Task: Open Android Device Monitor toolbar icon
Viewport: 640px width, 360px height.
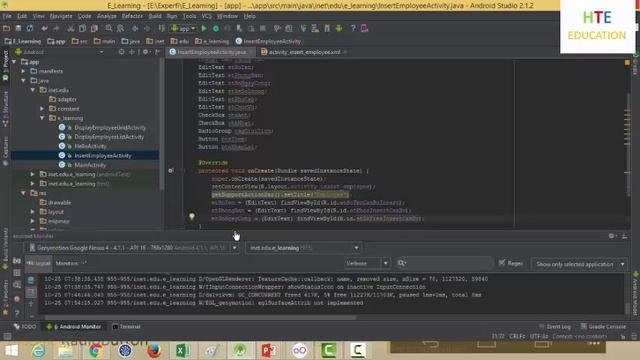Action: [x=339, y=29]
